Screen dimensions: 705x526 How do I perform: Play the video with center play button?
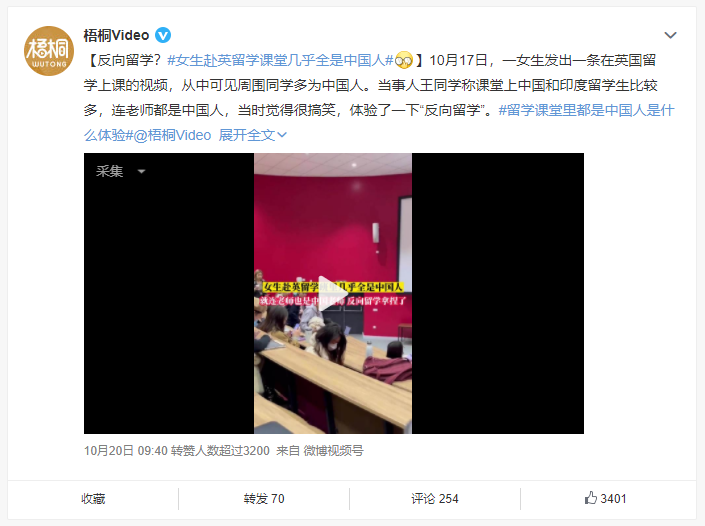pyautogui.click(x=333, y=294)
